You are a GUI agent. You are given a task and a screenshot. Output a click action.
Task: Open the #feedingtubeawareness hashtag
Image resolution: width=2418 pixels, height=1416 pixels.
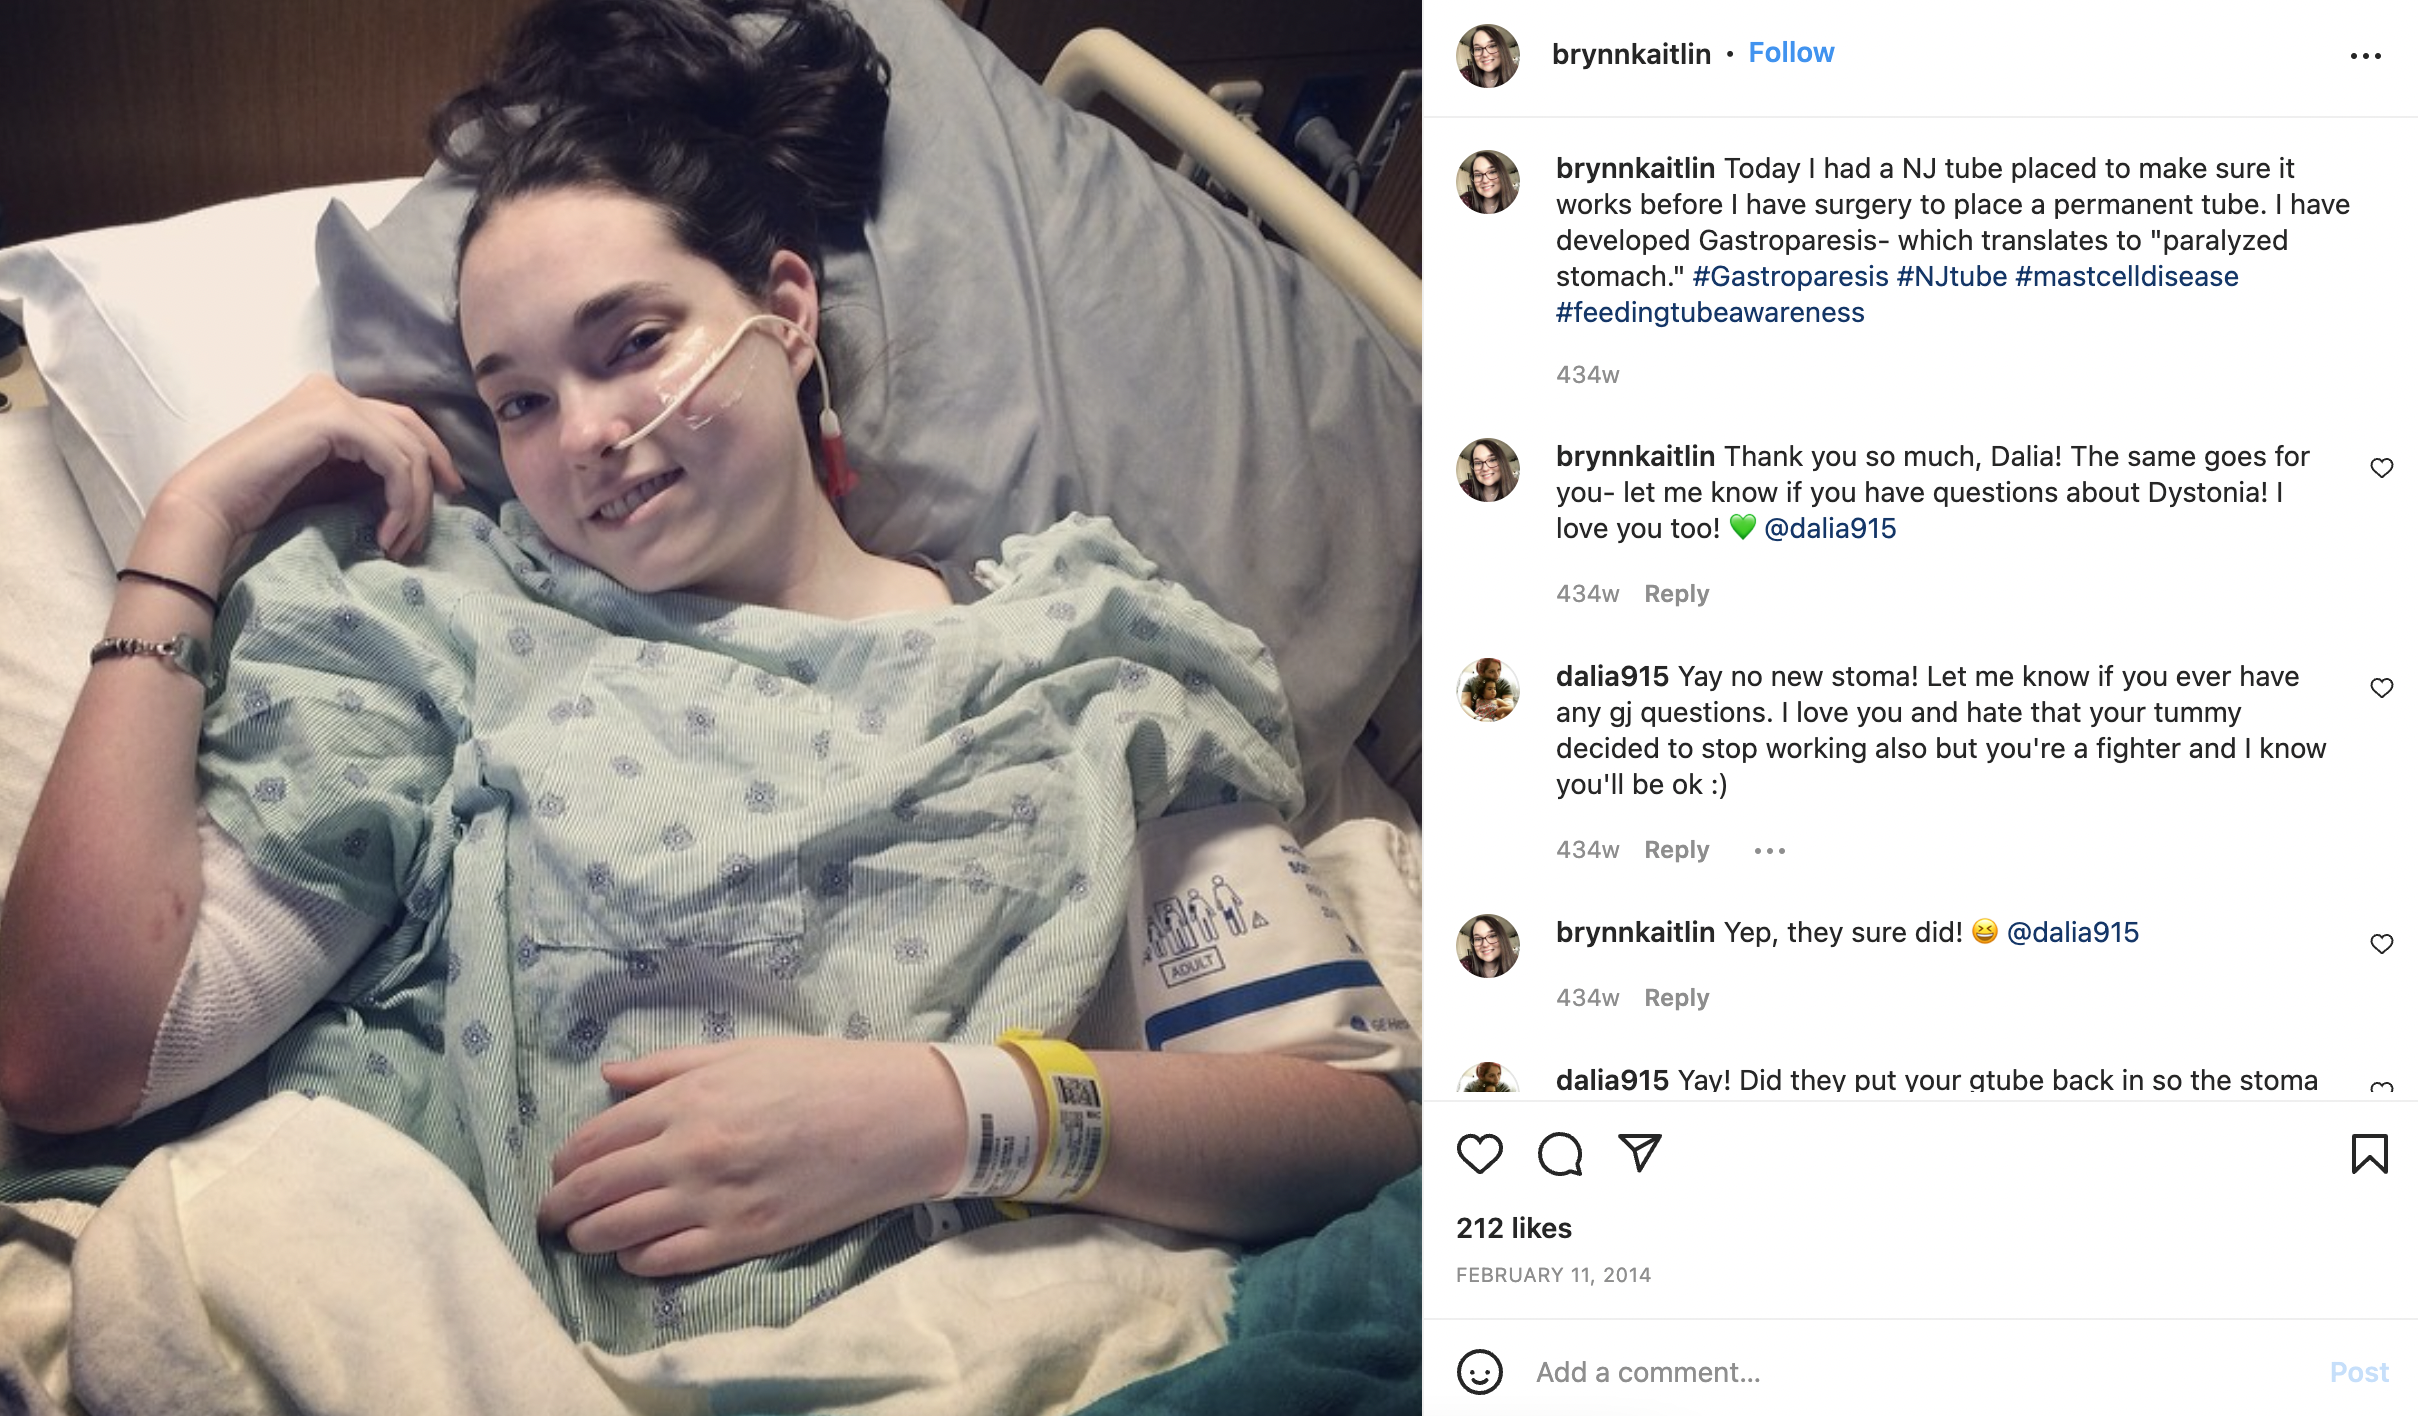[x=1710, y=312]
